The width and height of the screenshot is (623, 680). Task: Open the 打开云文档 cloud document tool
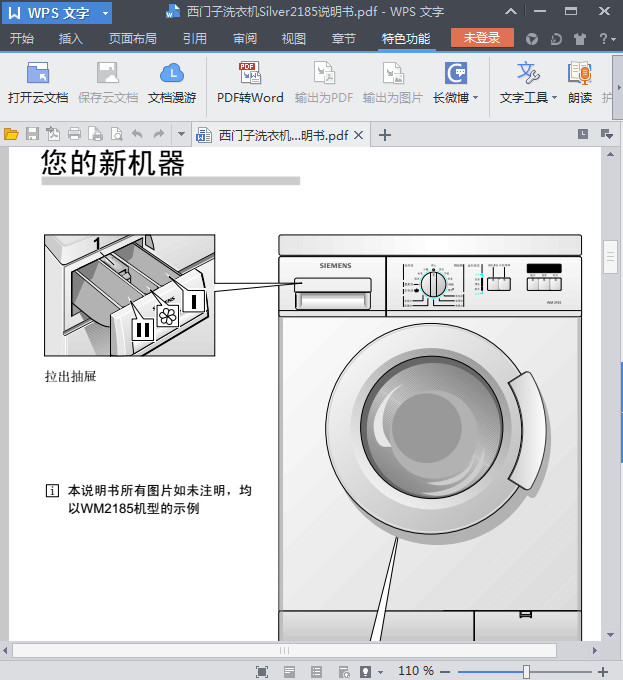pos(38,82)
